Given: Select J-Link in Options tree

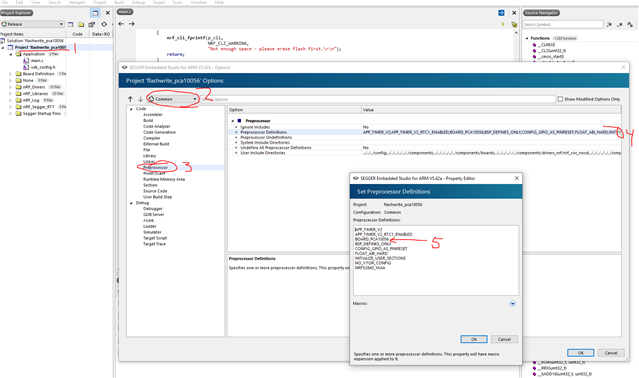Looking at the screenshot, I should (x=148, y=220).
